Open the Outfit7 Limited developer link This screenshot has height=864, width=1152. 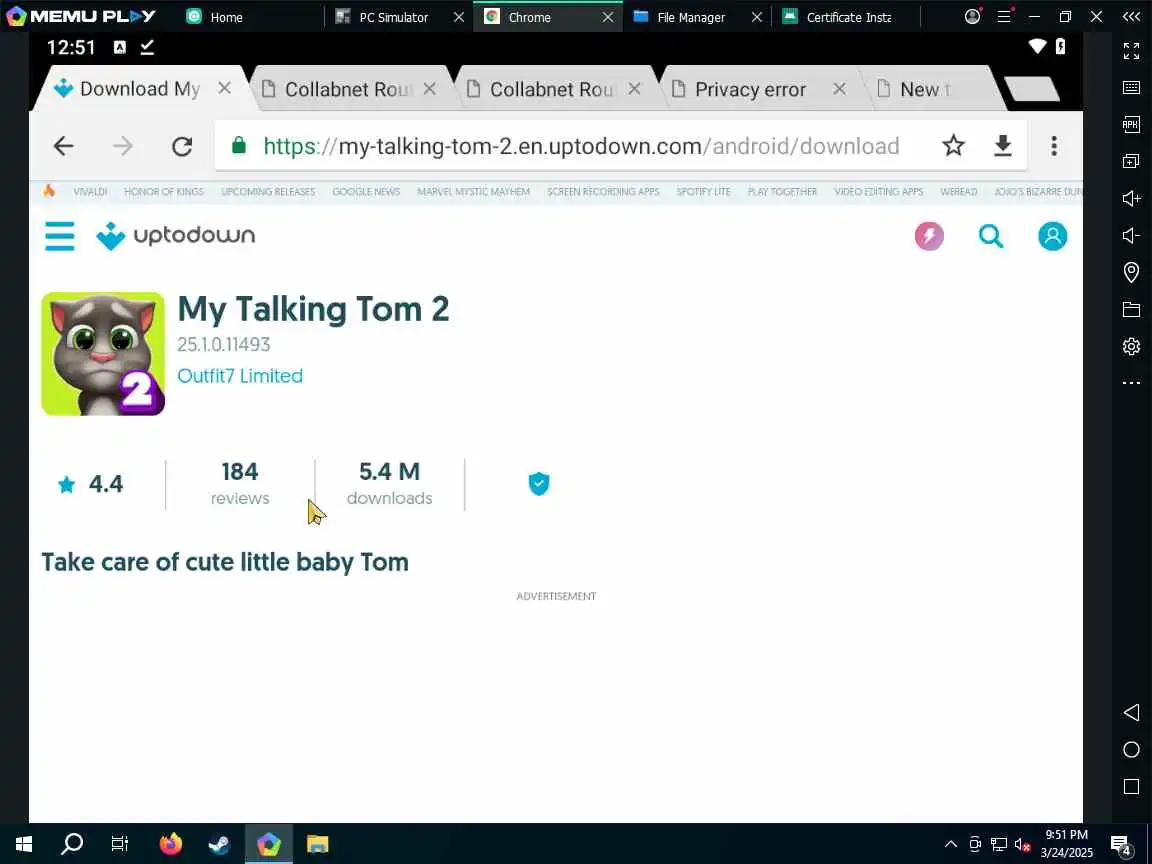[240, 375]
